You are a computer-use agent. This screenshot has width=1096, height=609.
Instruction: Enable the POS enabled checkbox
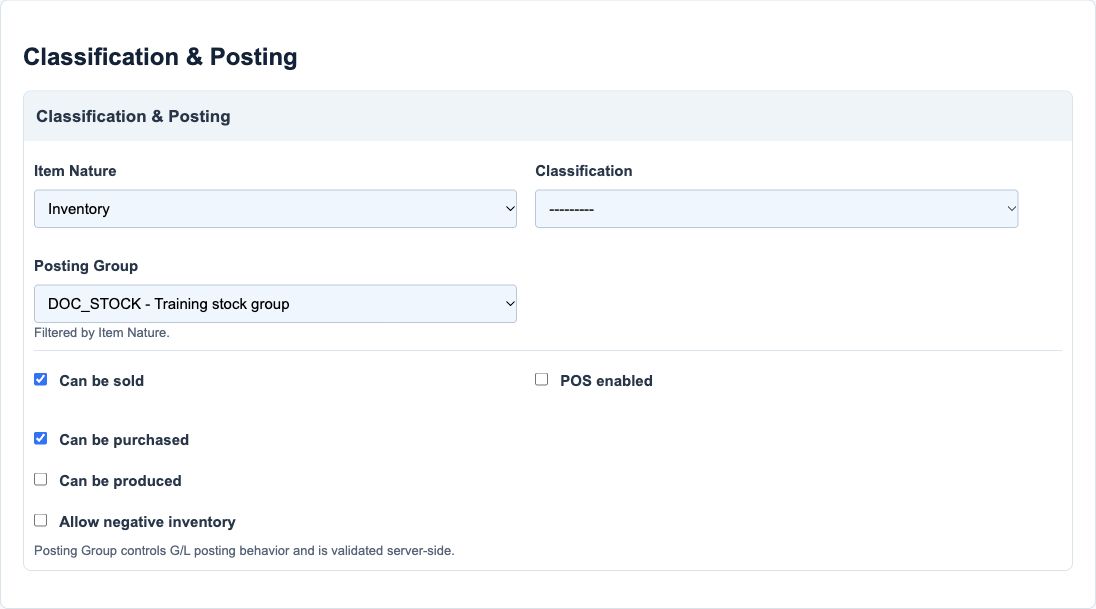point(542,380)
